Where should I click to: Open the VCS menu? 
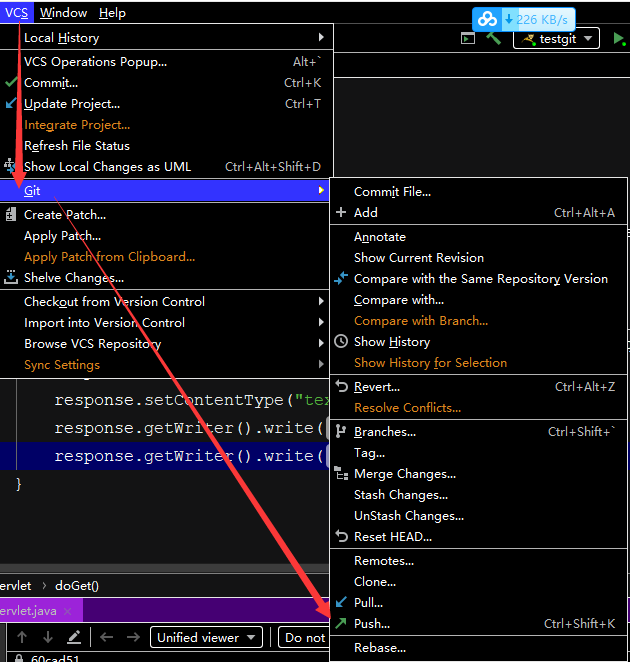tap(16, 13)
